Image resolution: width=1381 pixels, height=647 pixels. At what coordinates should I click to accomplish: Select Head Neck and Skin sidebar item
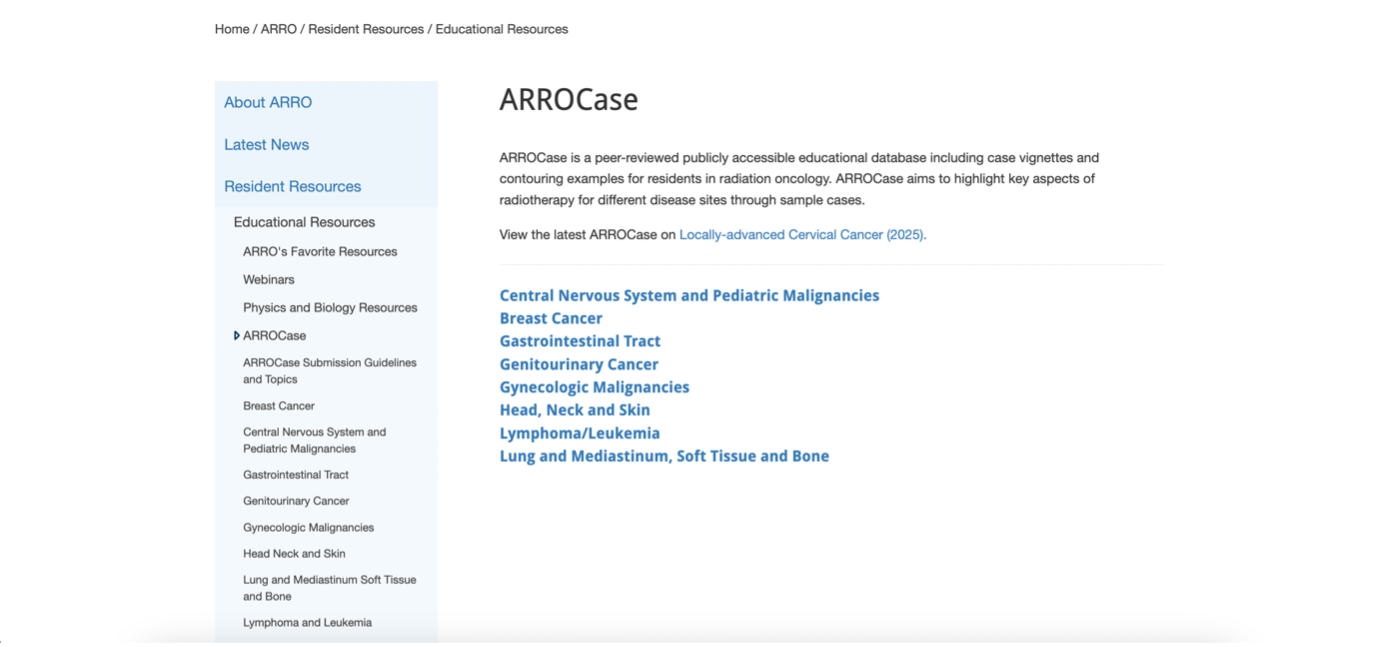294,554
